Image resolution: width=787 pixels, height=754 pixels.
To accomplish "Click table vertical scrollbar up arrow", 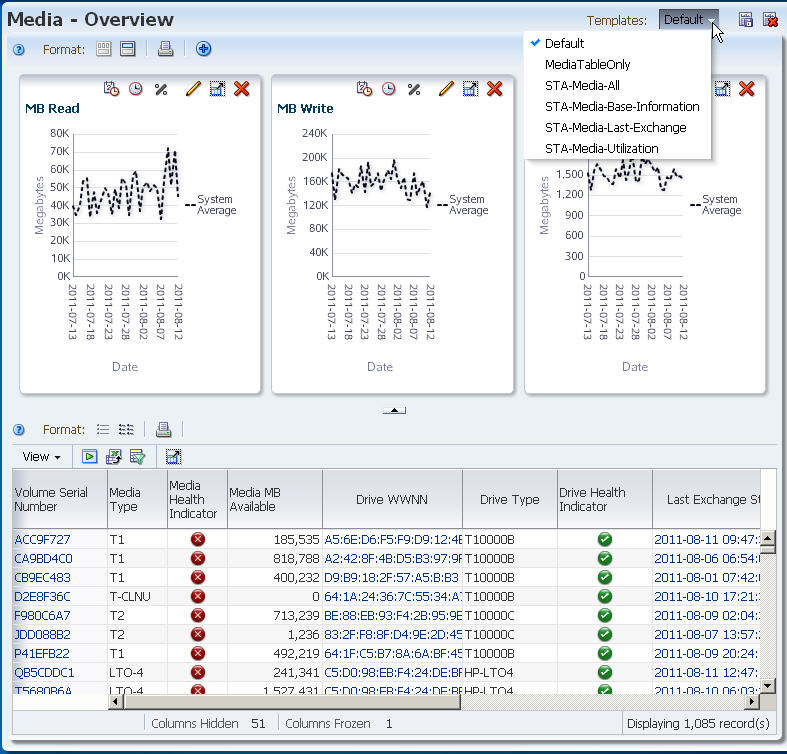I will (x=768, y=539).
